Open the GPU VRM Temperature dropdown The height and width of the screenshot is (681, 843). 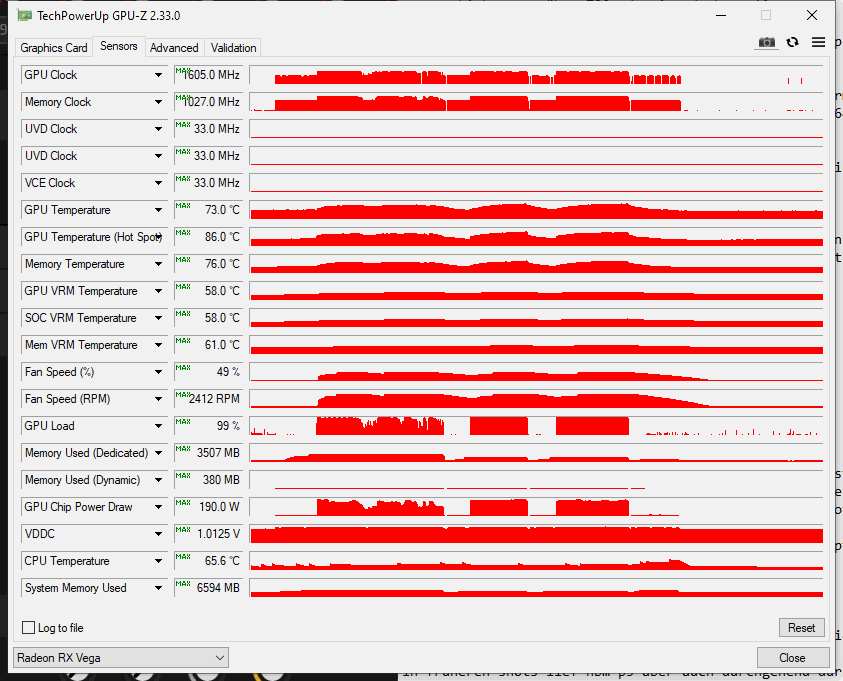click(x=158, y=291)
